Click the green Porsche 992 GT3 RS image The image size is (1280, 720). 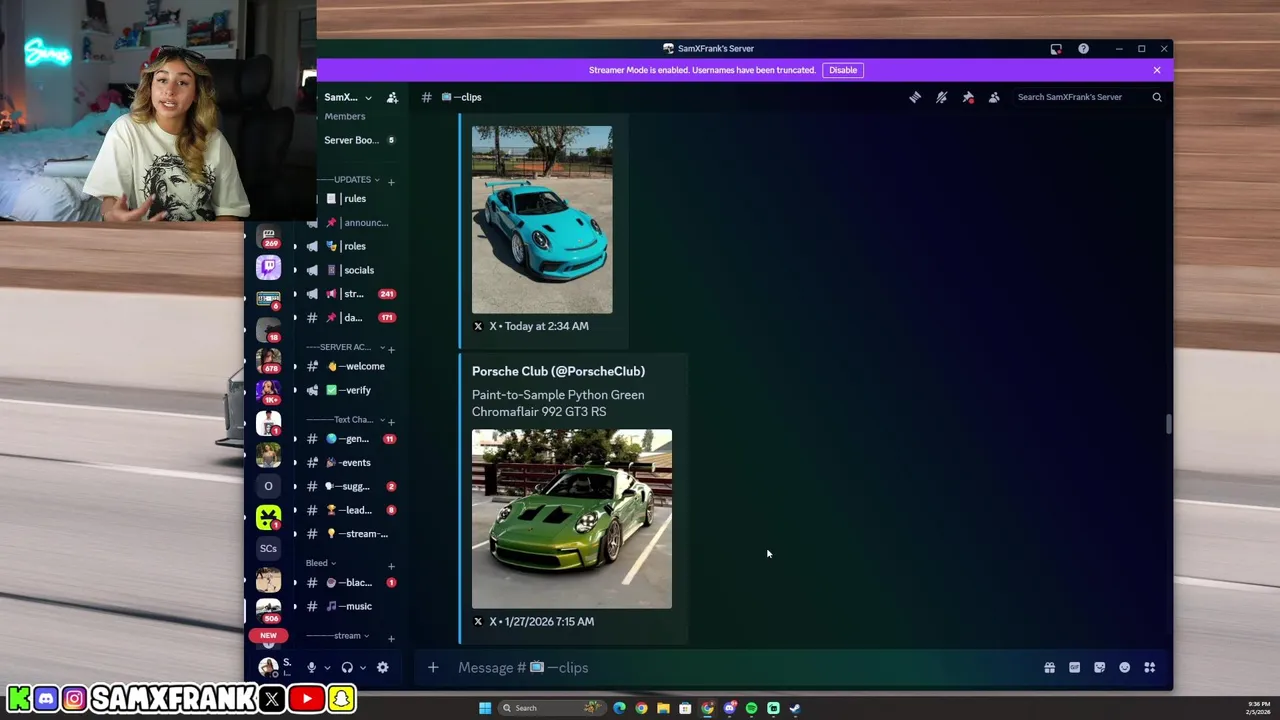click(x=572, y=519)
